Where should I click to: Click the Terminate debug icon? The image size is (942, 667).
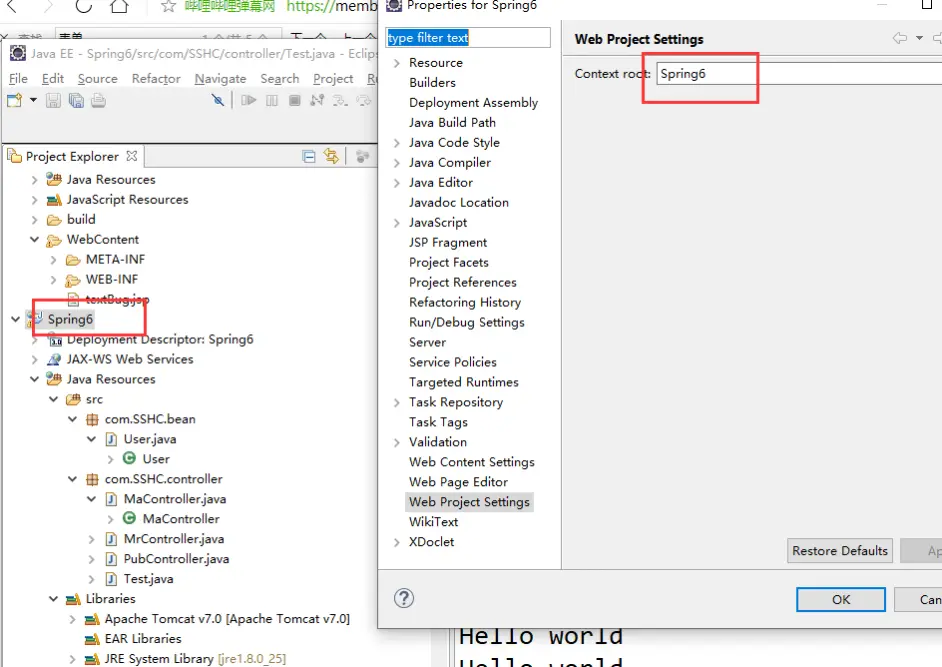tap(294, 100)
